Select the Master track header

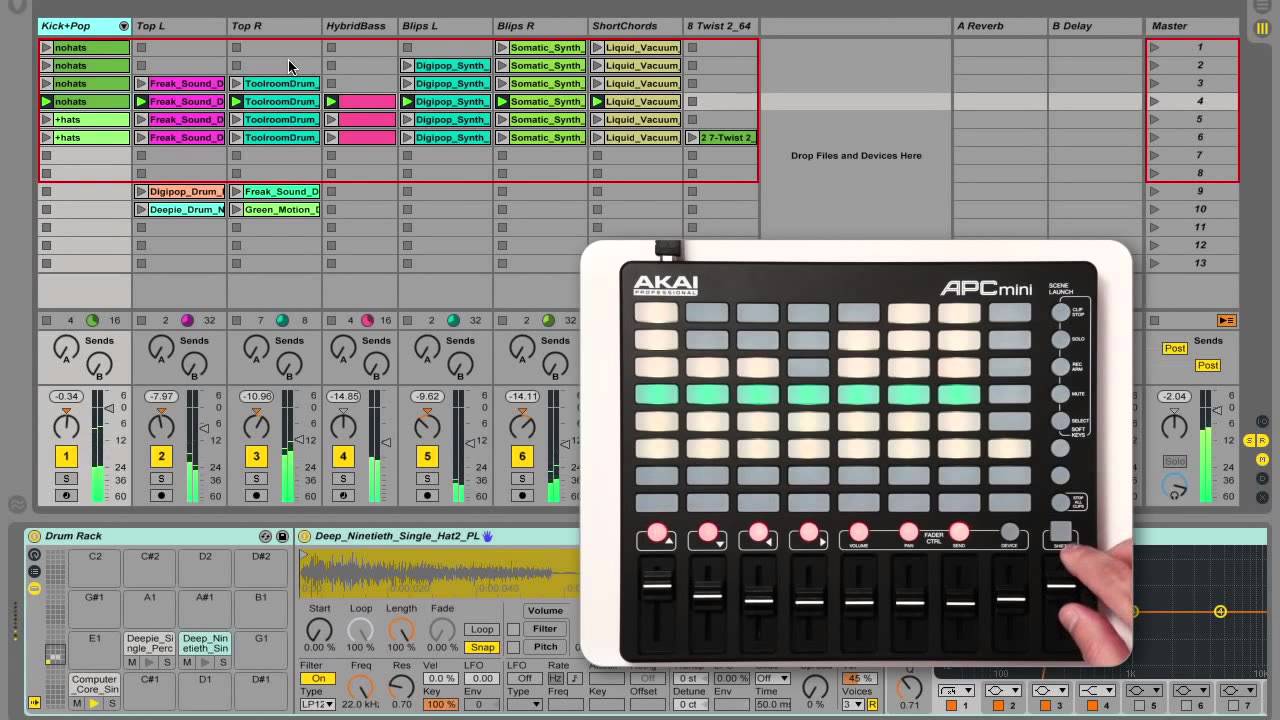pos(1192,26)
